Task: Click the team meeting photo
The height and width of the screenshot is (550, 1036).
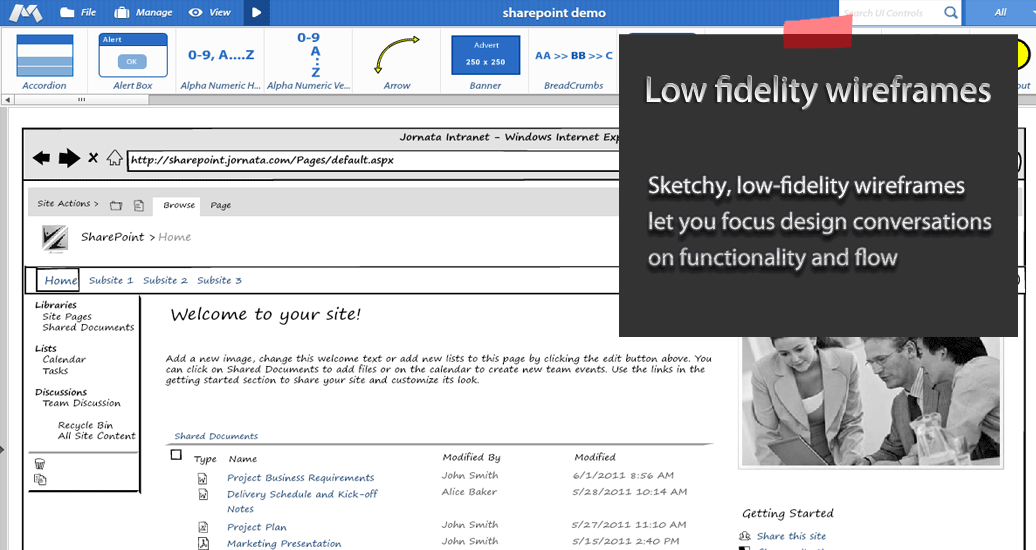Action: tap(871, 401)
